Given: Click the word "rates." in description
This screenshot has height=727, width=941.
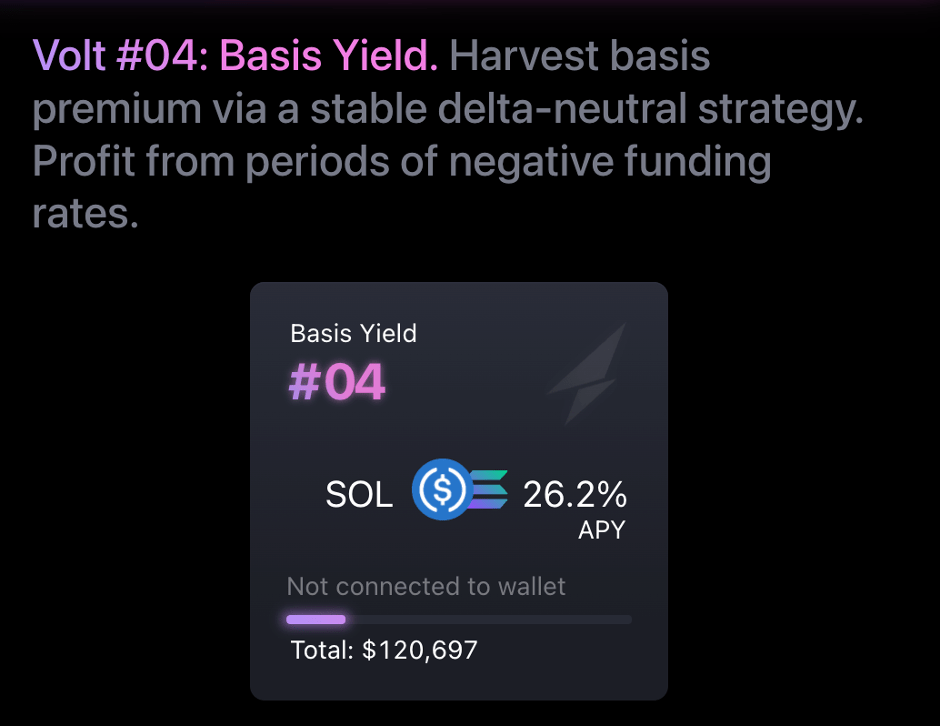Looking at the screenshot, I should click(86, 214).
